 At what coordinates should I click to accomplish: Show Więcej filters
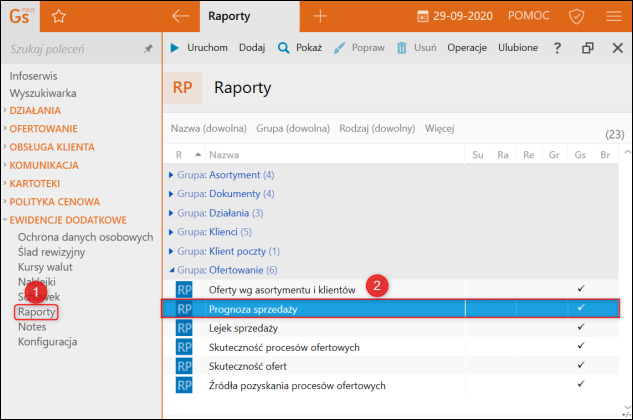[x=439, y=128]
